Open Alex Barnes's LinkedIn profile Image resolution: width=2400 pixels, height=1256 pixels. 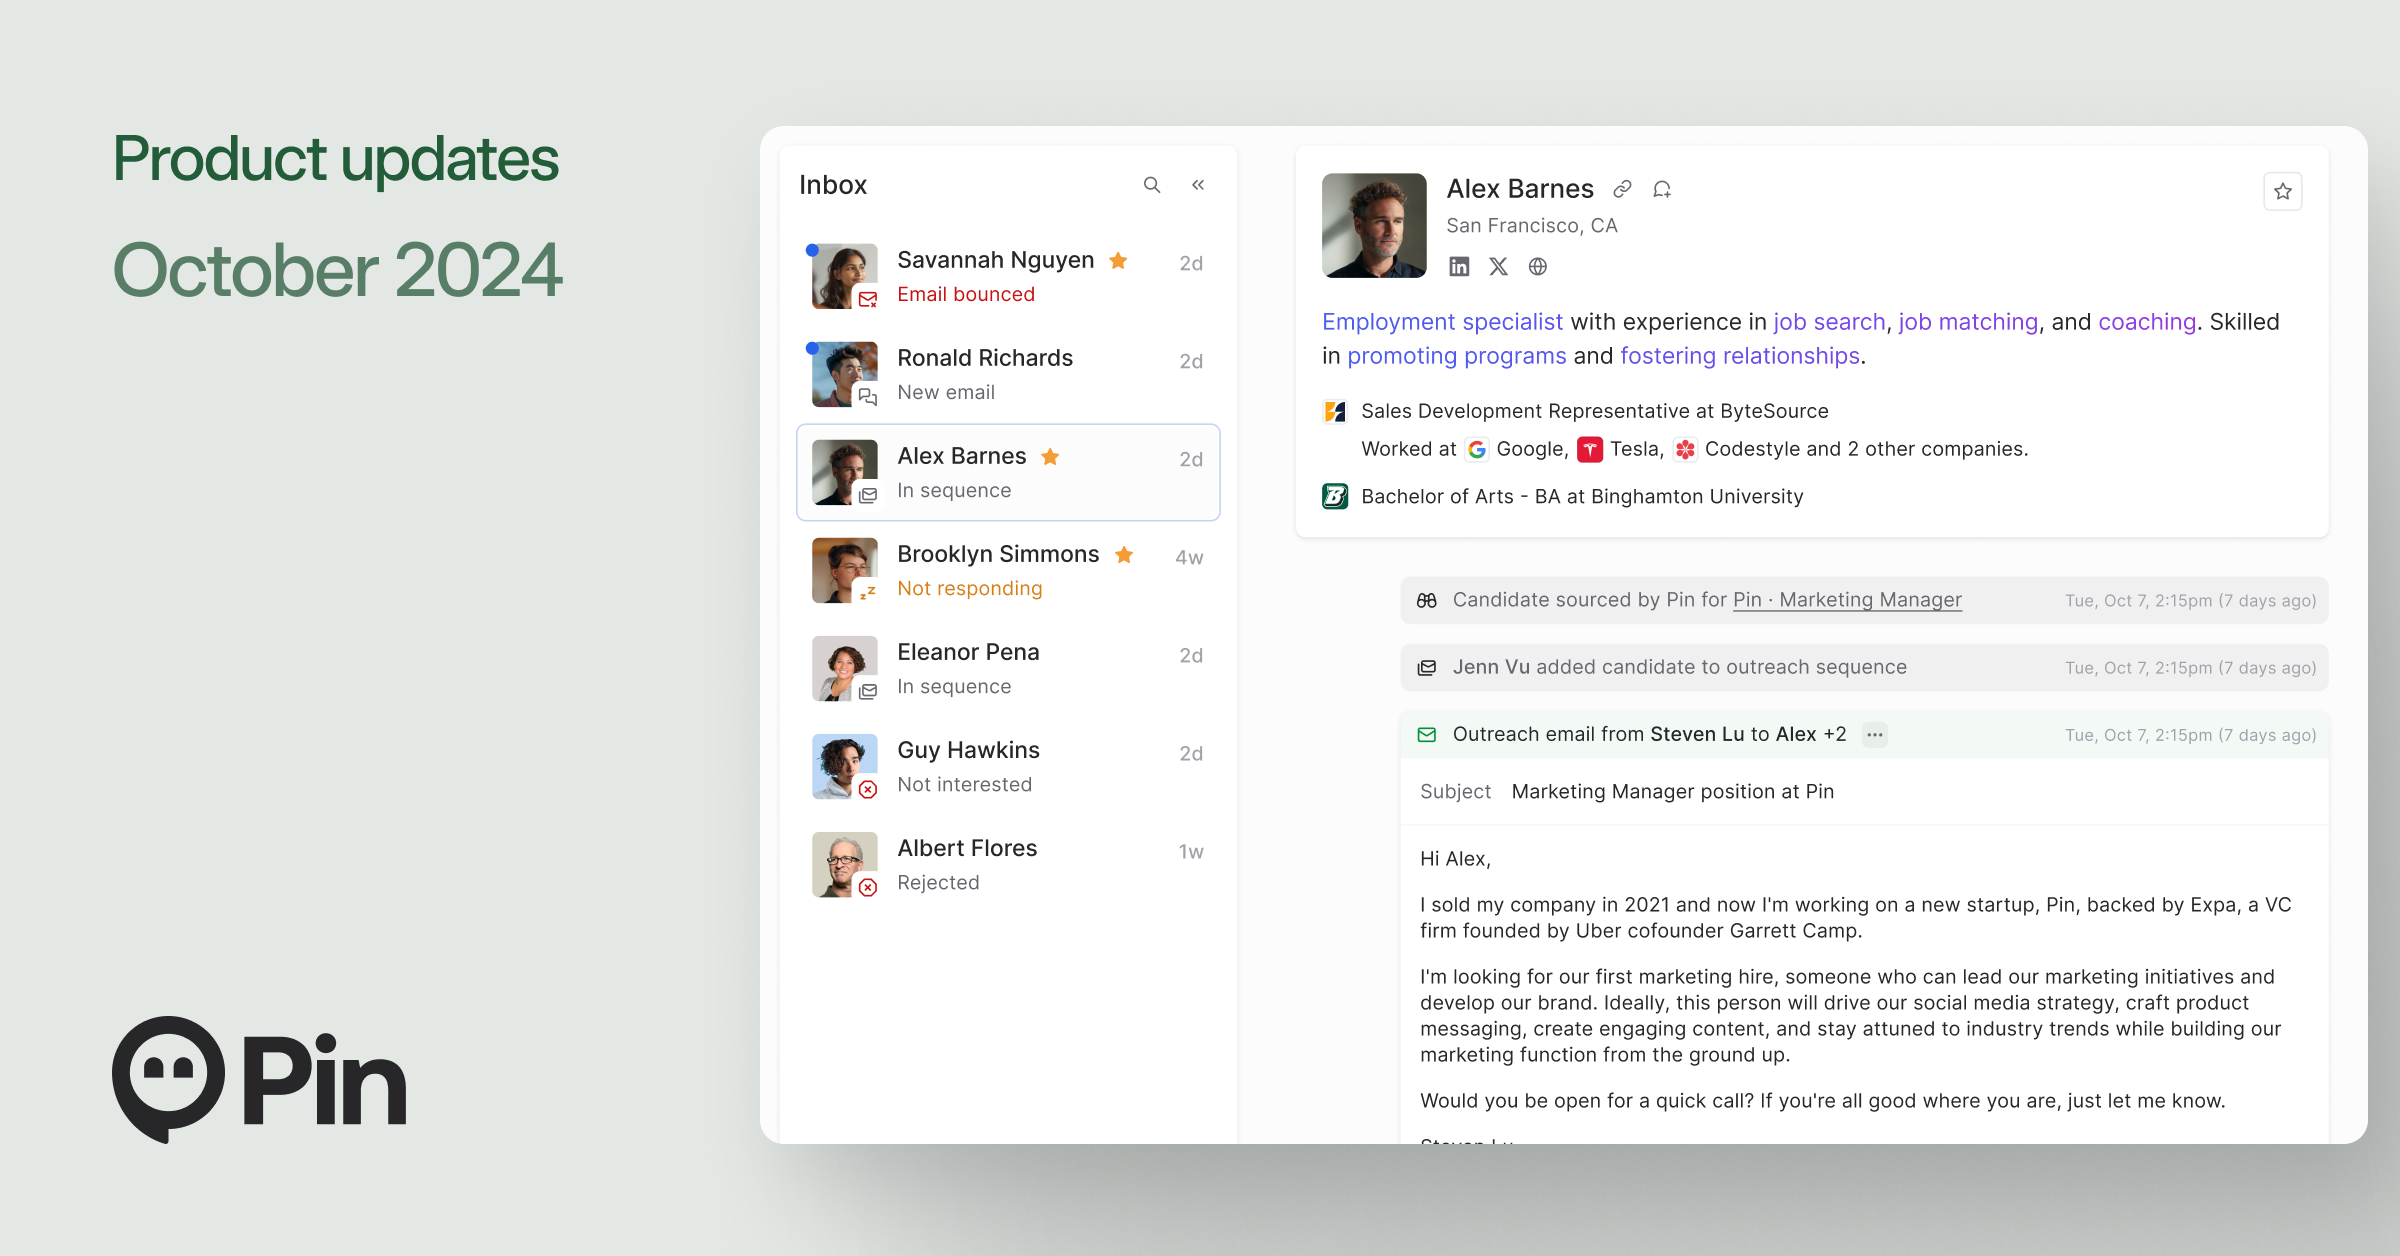[1459, 266]
